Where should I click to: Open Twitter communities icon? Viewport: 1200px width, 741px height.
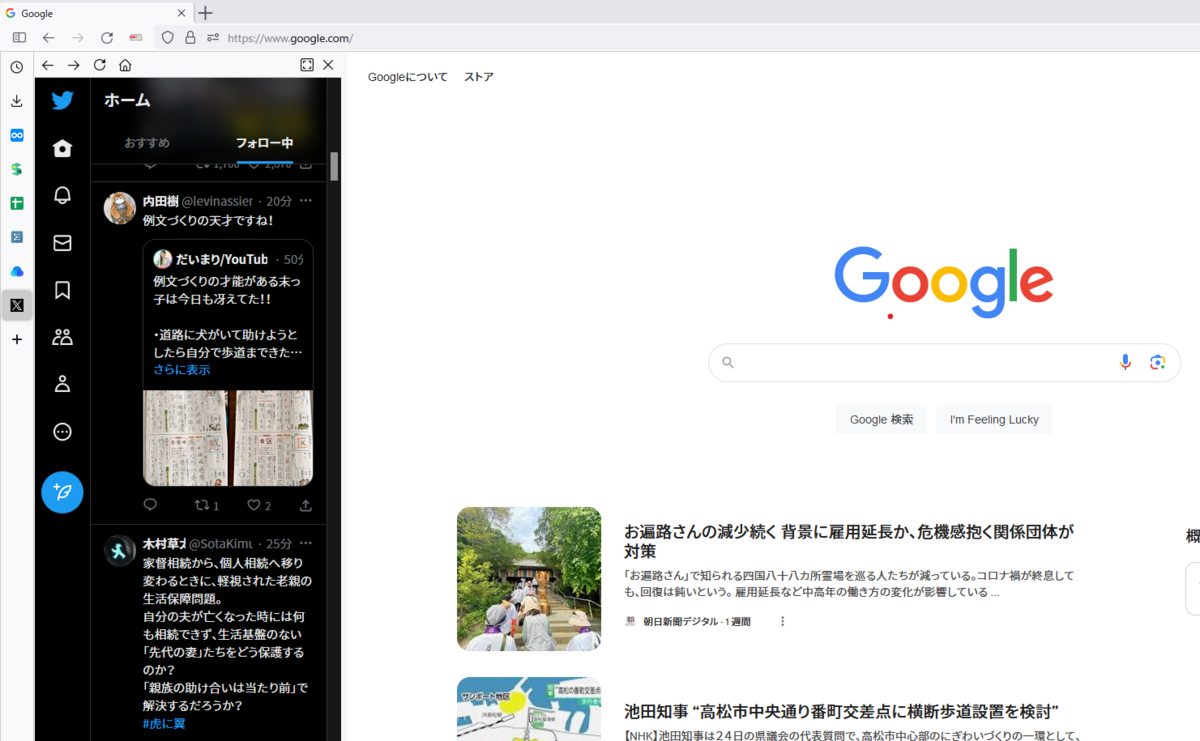[x=62, y=337]
